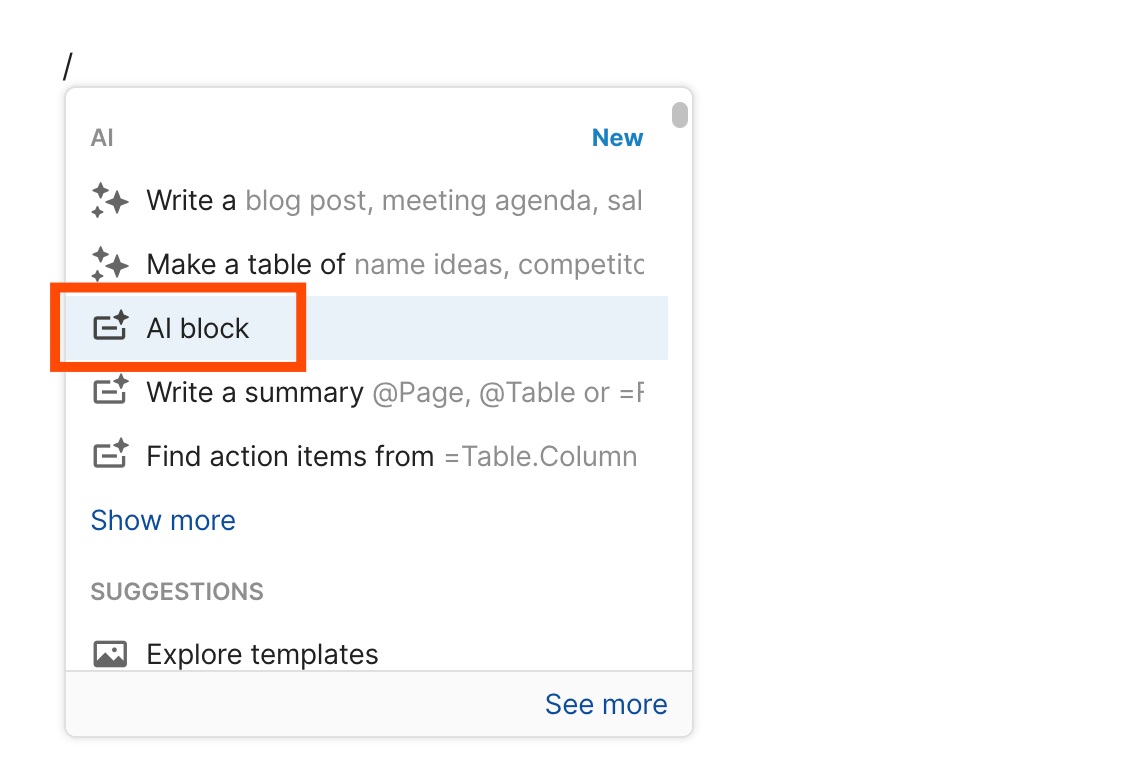The image size is (1128, 770).
Task: Select the highlighted "AI block" entry
Action: coord(198,328)
